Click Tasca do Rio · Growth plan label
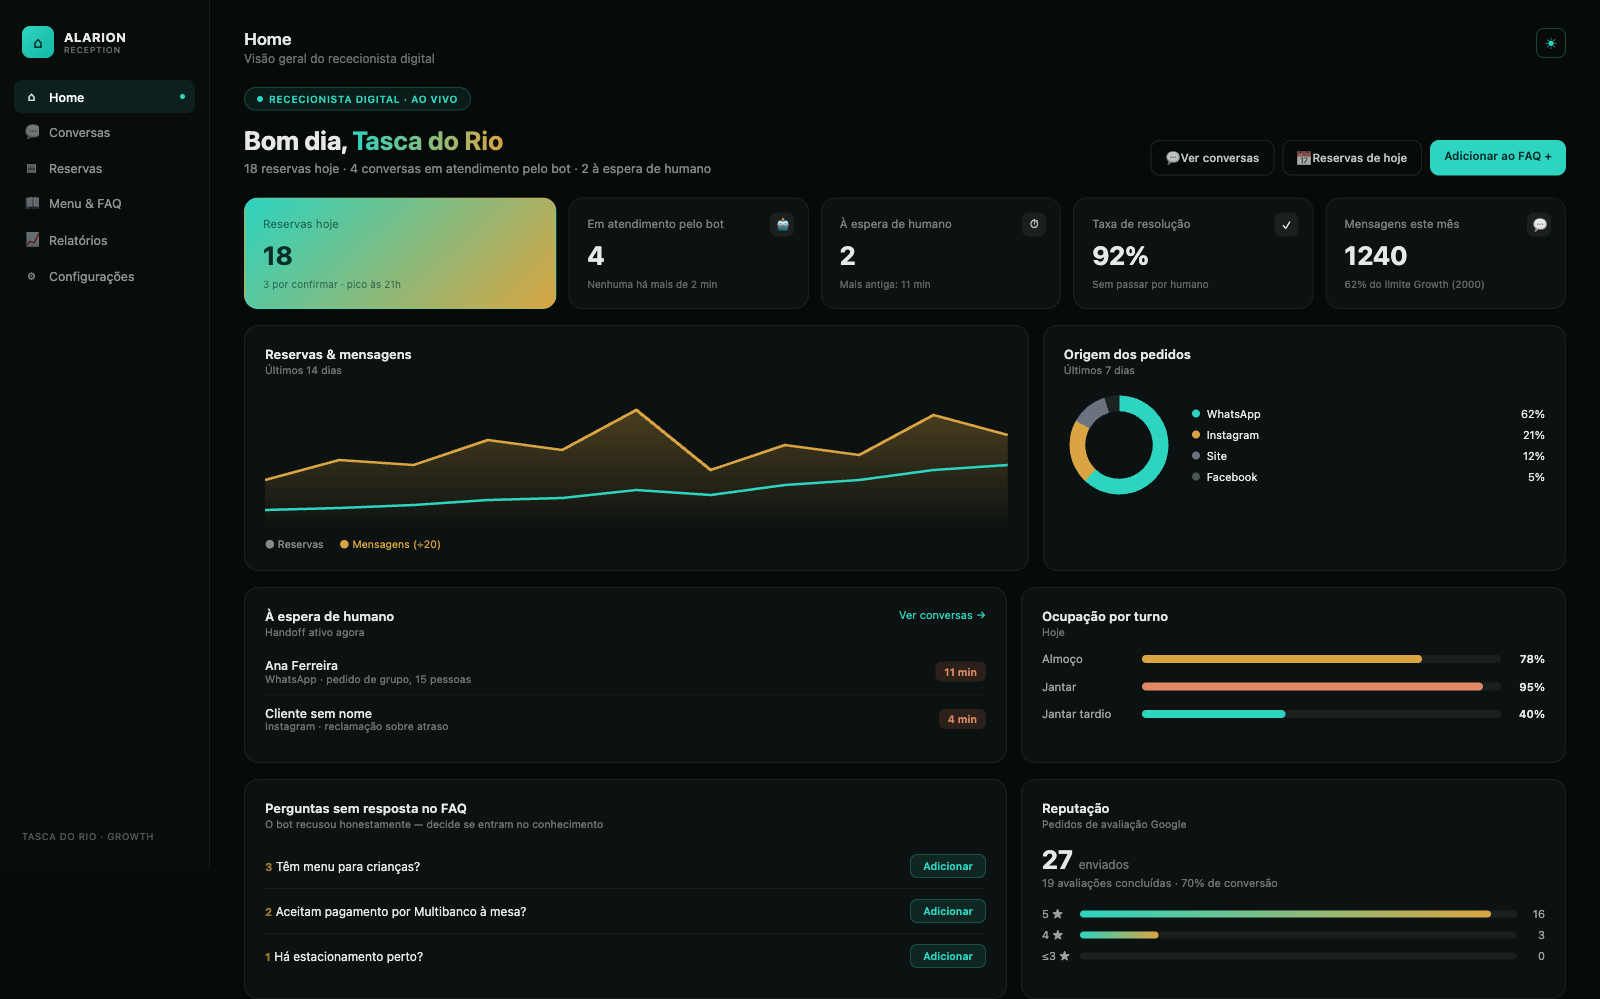 coord(88,837)
